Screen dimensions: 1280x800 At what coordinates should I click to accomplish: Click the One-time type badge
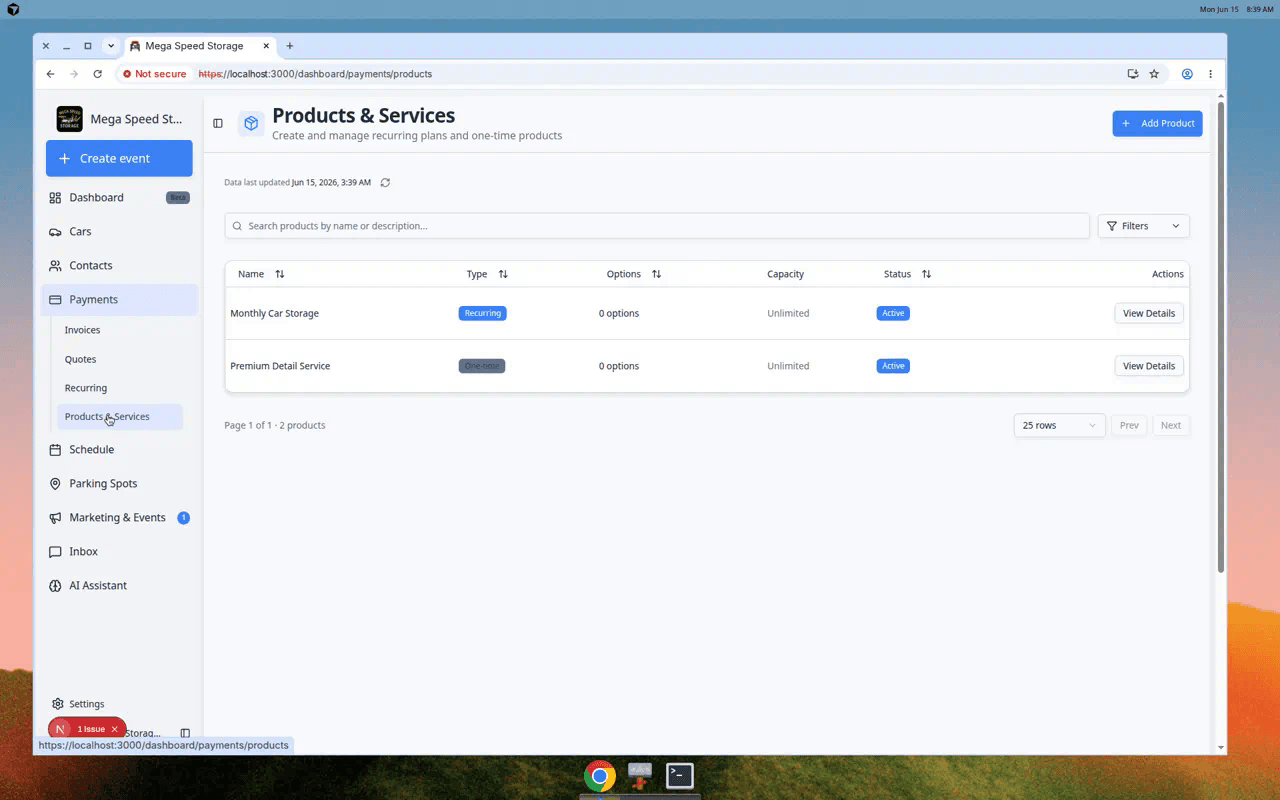pyautogui.click(x=482, y=366)
